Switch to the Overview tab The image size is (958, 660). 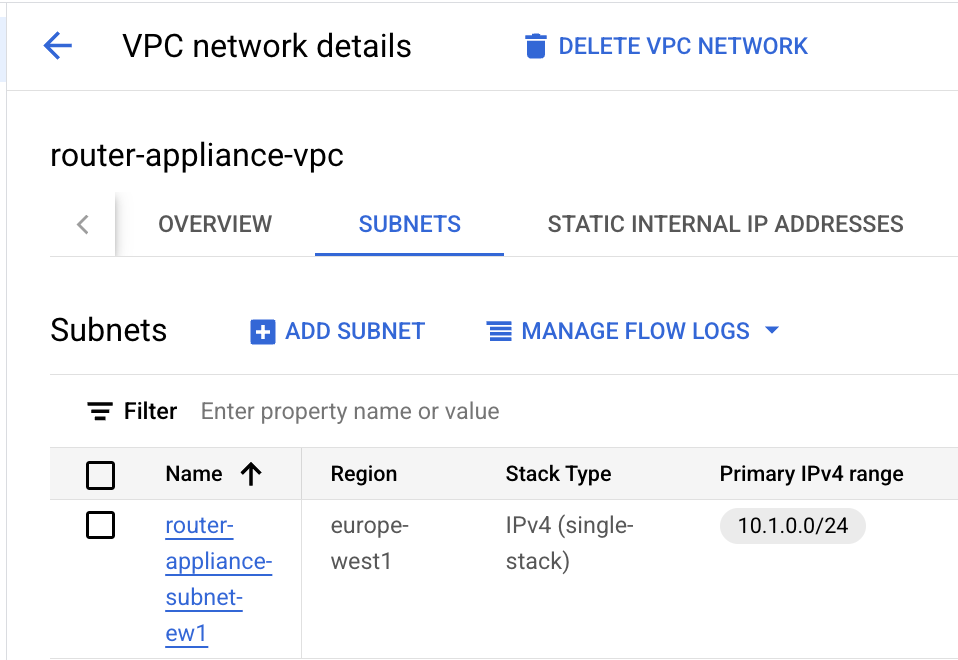click(215, 224)
